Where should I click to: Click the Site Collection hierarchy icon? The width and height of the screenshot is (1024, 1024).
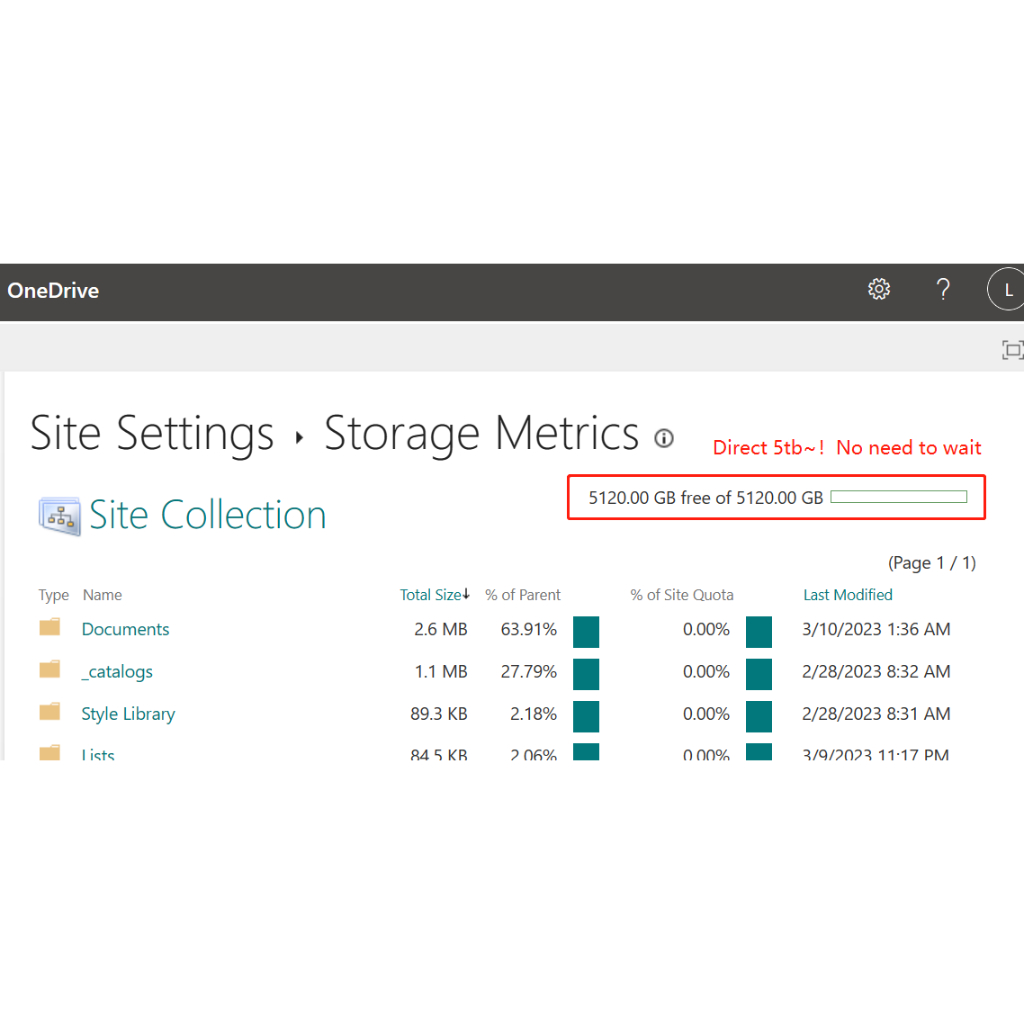click(x=58, y=513)
